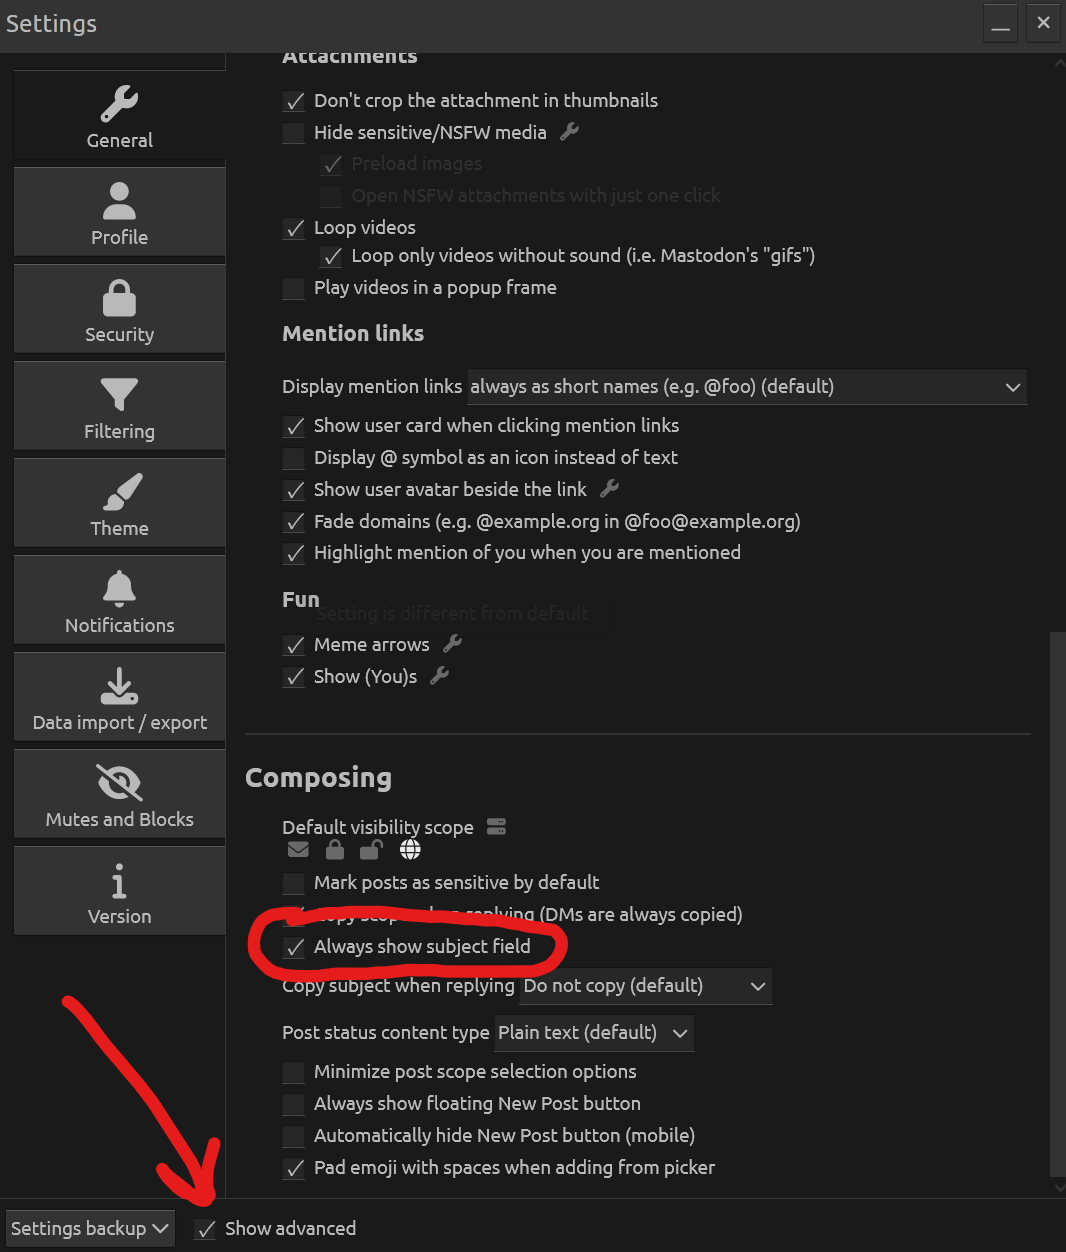1066x1252 pixels.
Task: Open Post status content type dropdown
Action: pos(594,1033)
